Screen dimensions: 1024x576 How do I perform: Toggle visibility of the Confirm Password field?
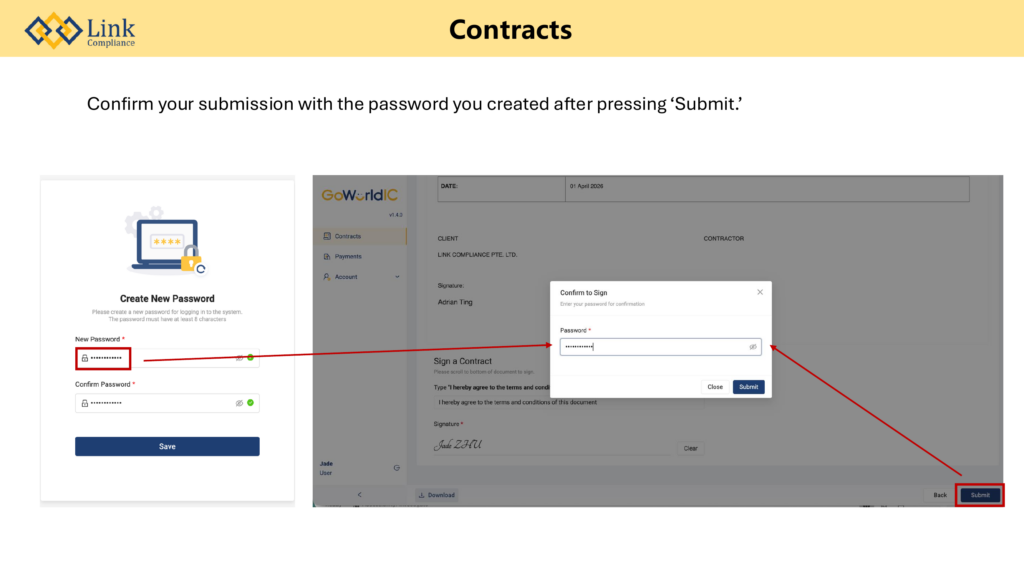tap(239, 403)
